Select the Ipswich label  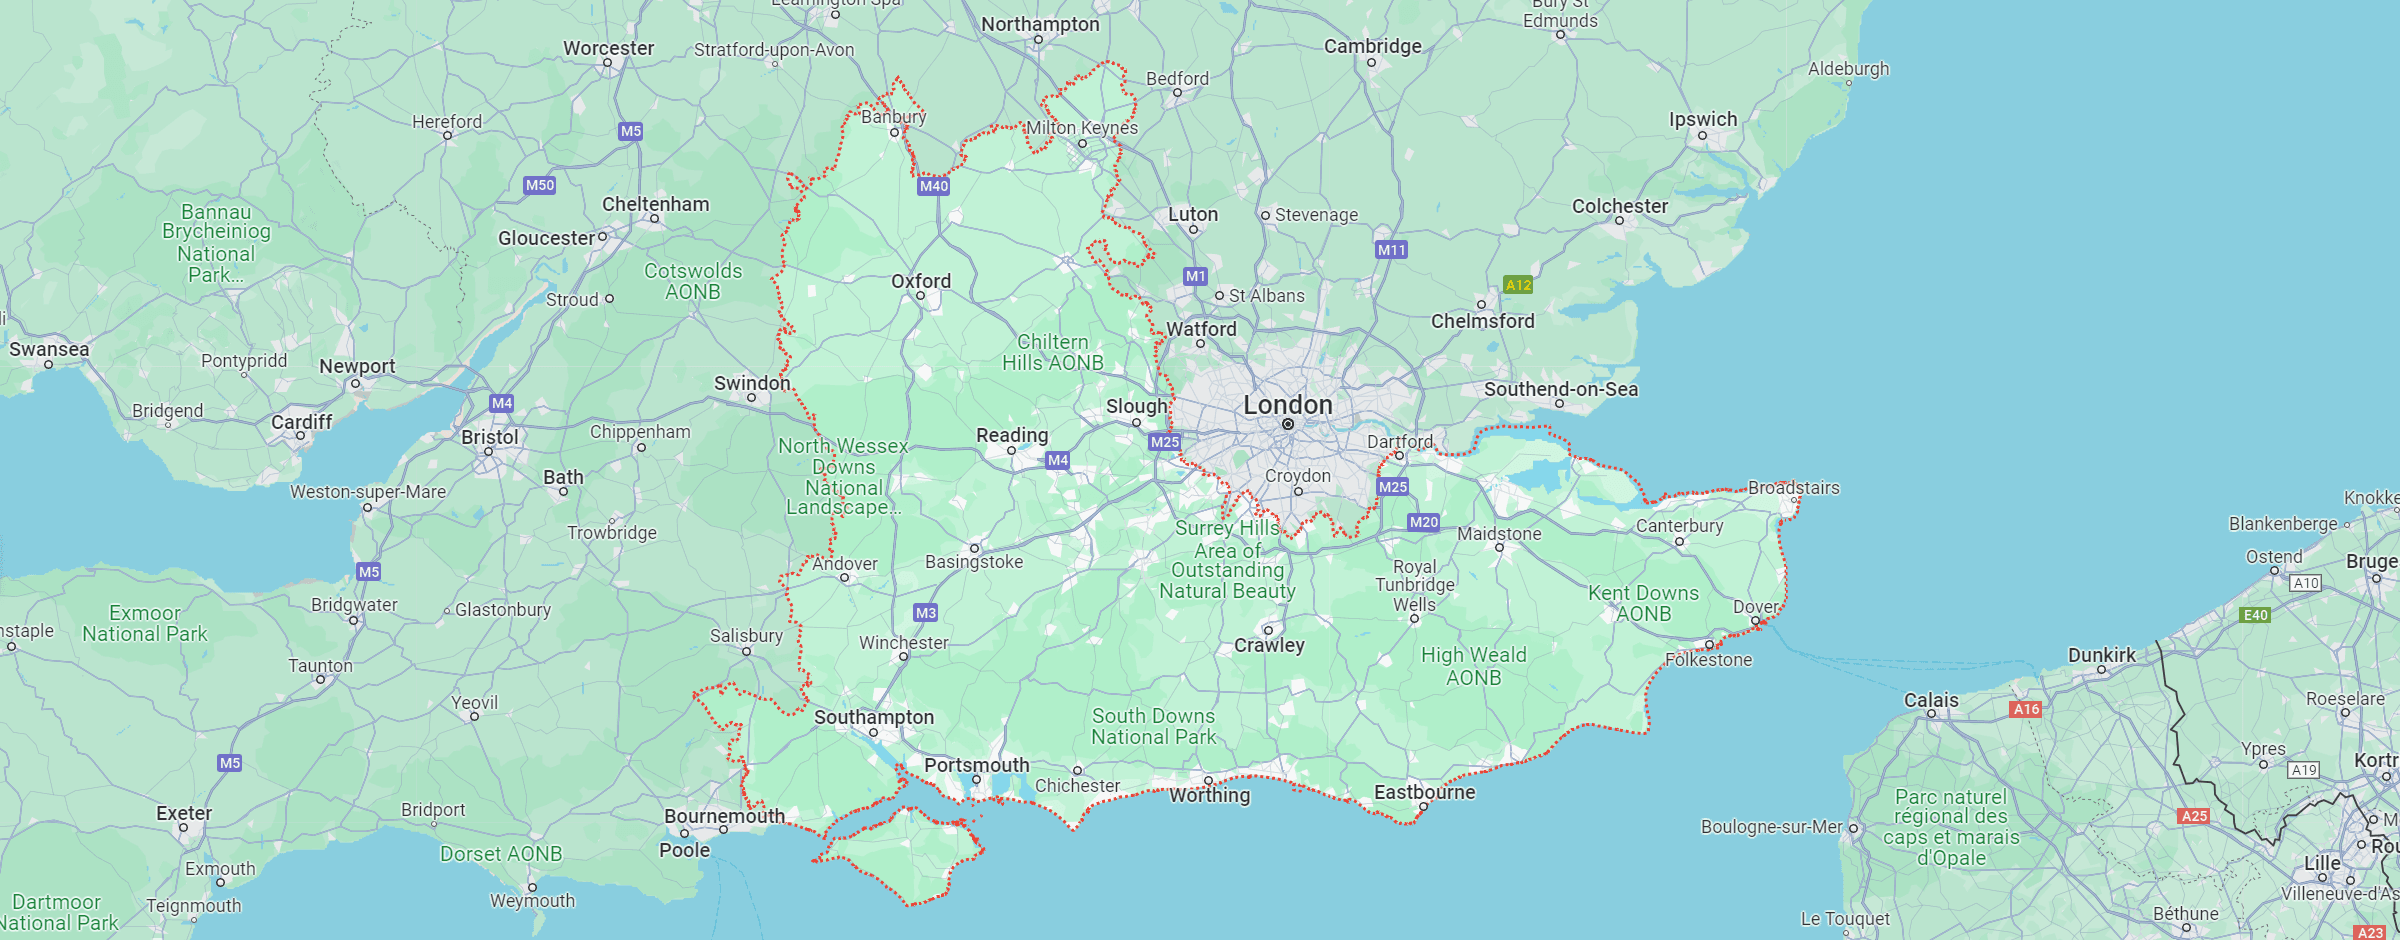(1703, 119)
